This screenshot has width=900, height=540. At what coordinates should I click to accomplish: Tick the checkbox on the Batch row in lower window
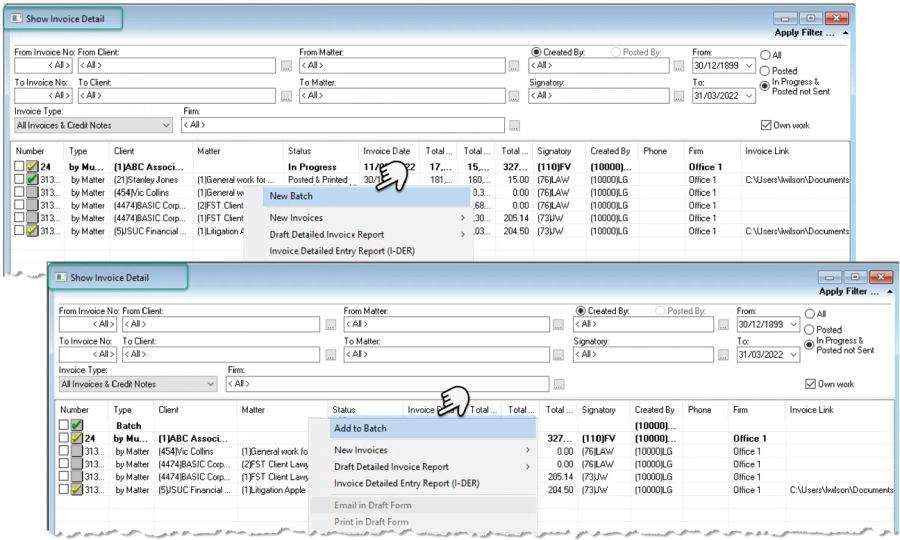pos(64,425)
